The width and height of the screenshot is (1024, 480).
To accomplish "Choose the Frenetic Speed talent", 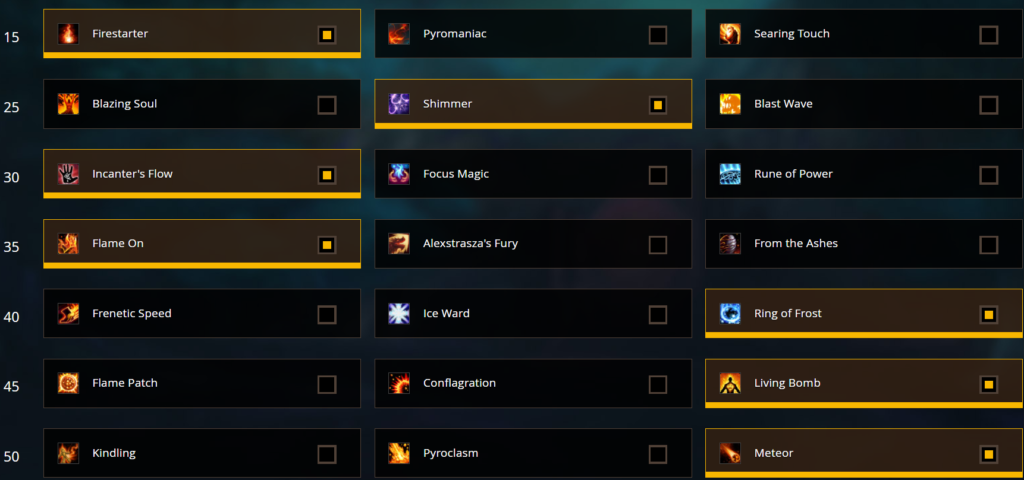I will pos(202,313).
